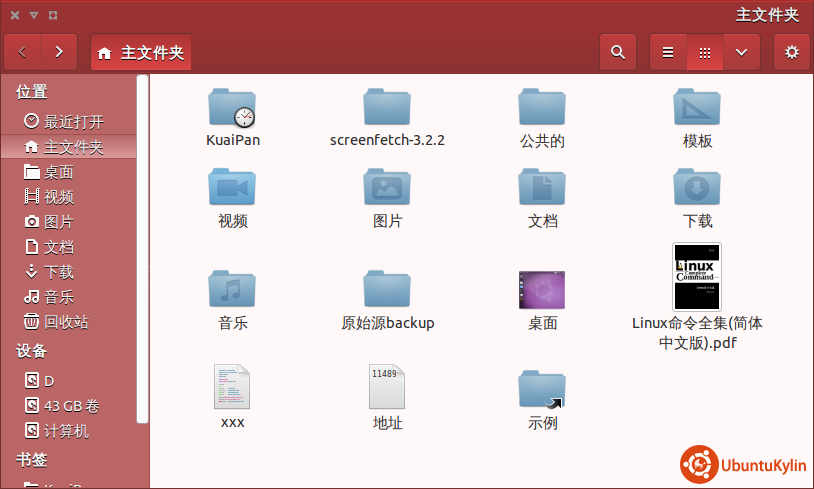The image size is (814, 489).
Task: Select the screenfetch-3.2.2 folder
Action: (x=387, y=106)
